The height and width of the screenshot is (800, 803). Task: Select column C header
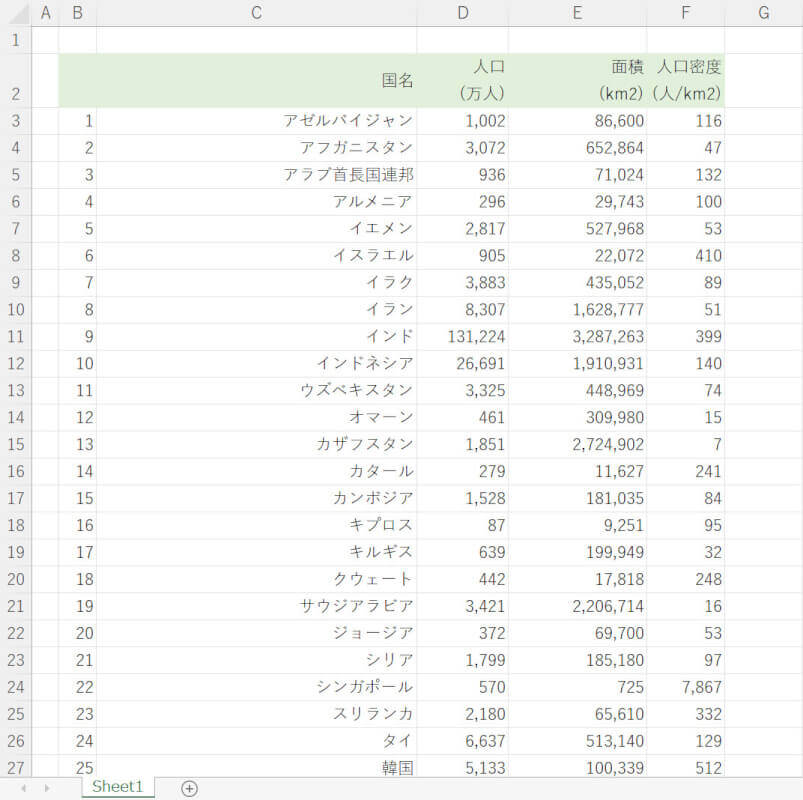click(x=256, y=13)
